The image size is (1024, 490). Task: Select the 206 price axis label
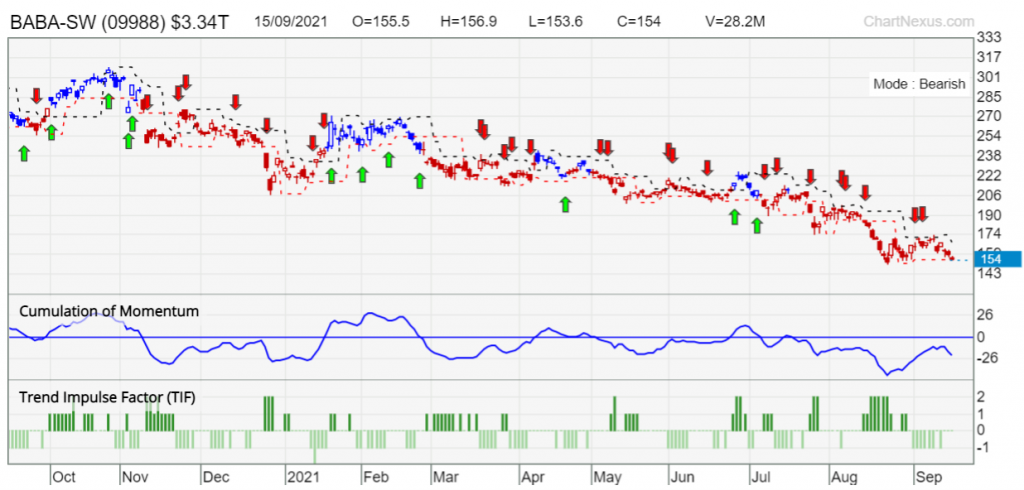click(x=988, y=195)
